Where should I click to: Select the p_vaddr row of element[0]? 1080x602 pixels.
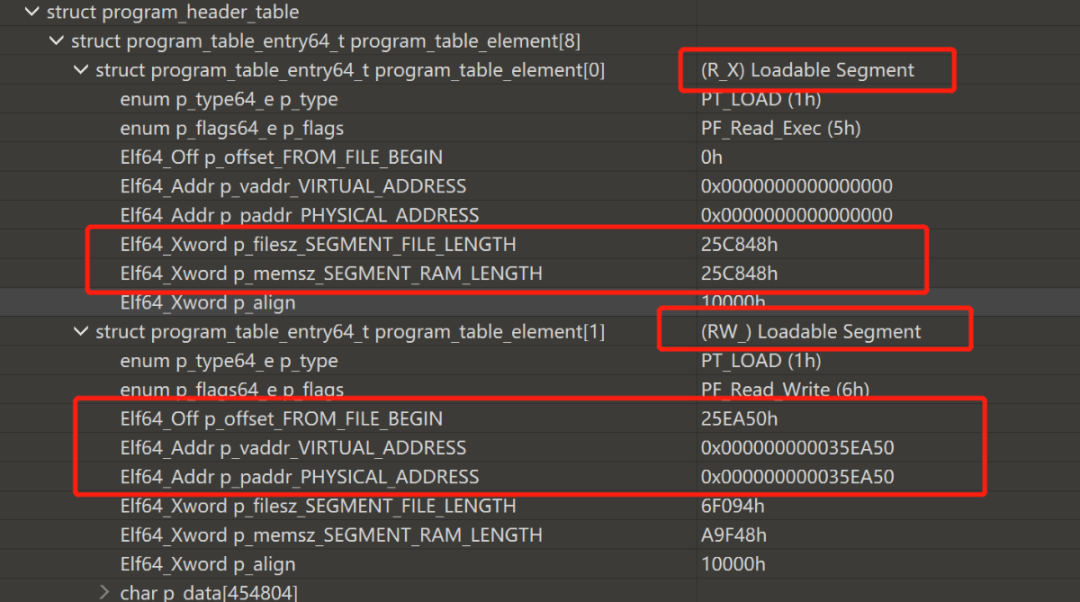coord(293,186)
